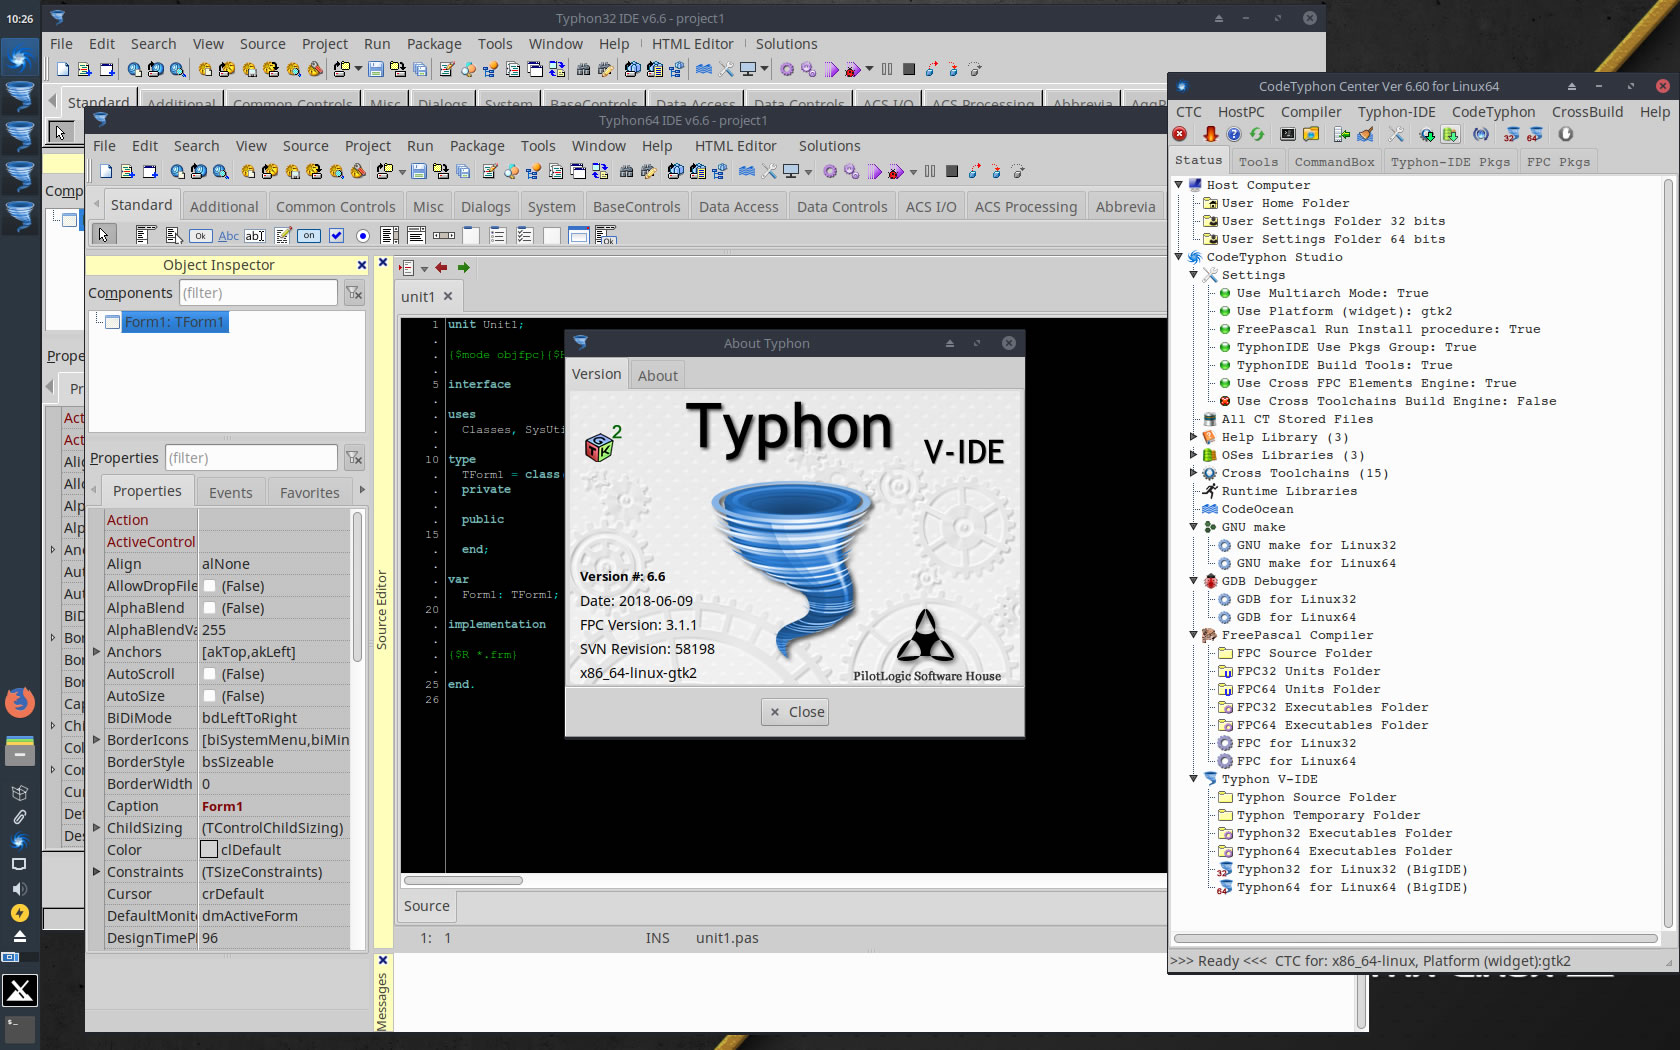Expand the Constraints property
Viewport: 1680px width, 1050px height.
coord(96,872)
